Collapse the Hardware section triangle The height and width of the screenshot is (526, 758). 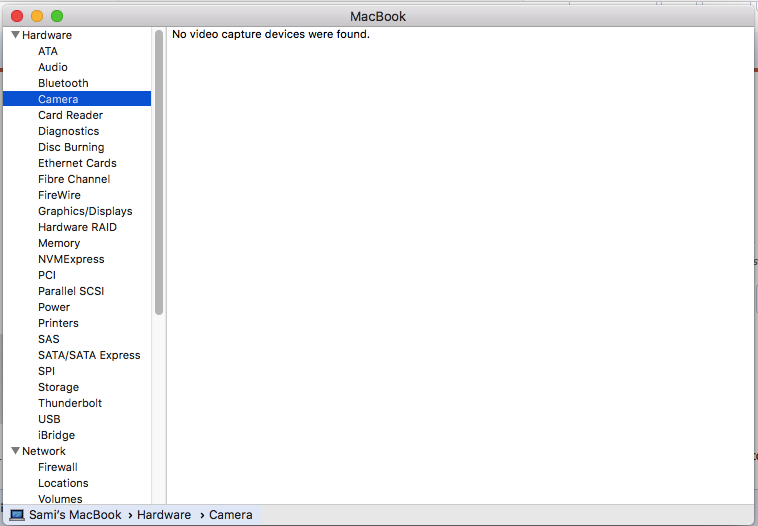pyautogui.click(x=15, y=35)
